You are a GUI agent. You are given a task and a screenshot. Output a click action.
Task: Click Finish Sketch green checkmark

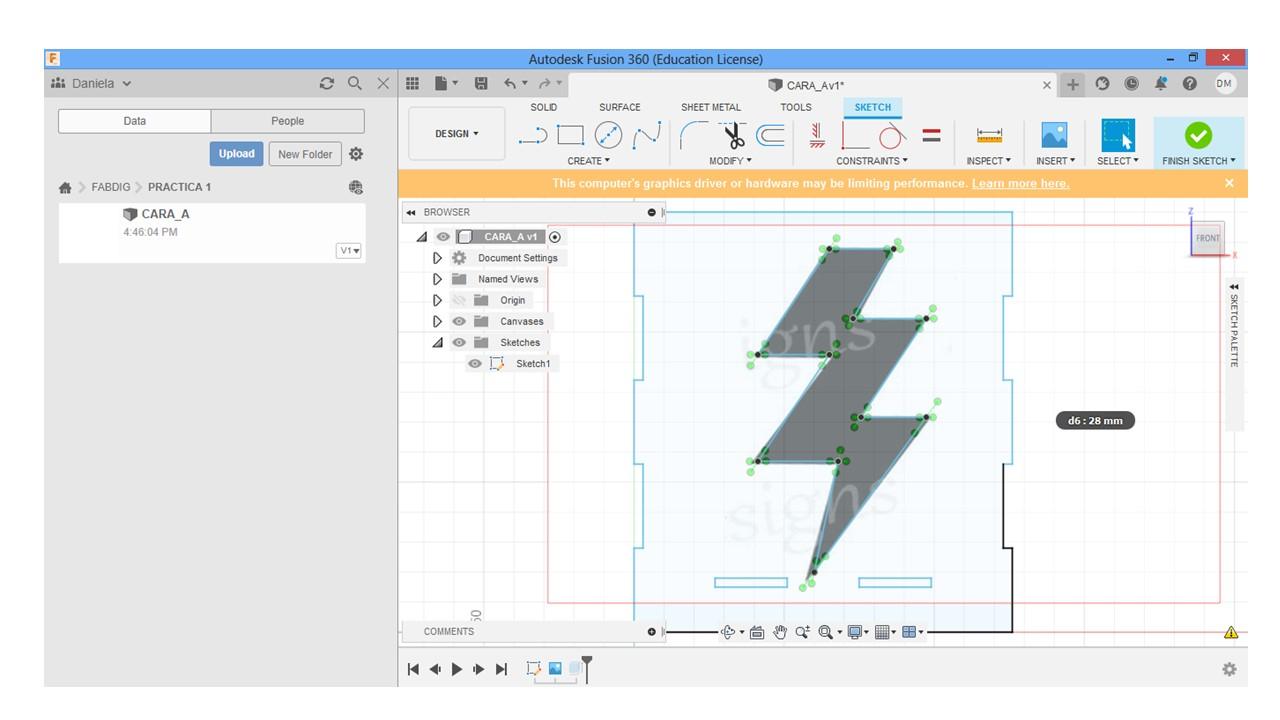coord(1198,135)
